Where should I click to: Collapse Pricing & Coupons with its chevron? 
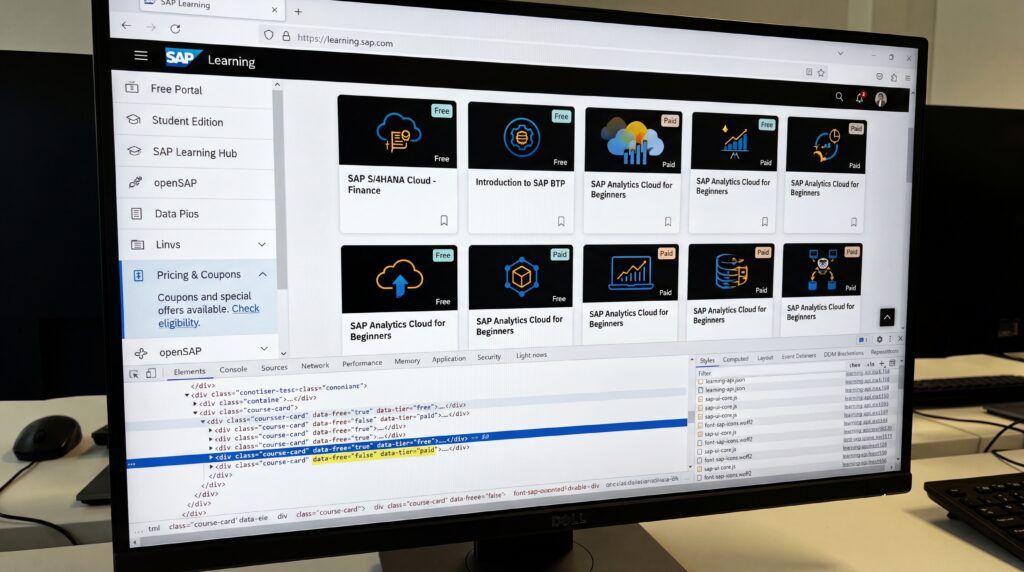tap(263, 274)
